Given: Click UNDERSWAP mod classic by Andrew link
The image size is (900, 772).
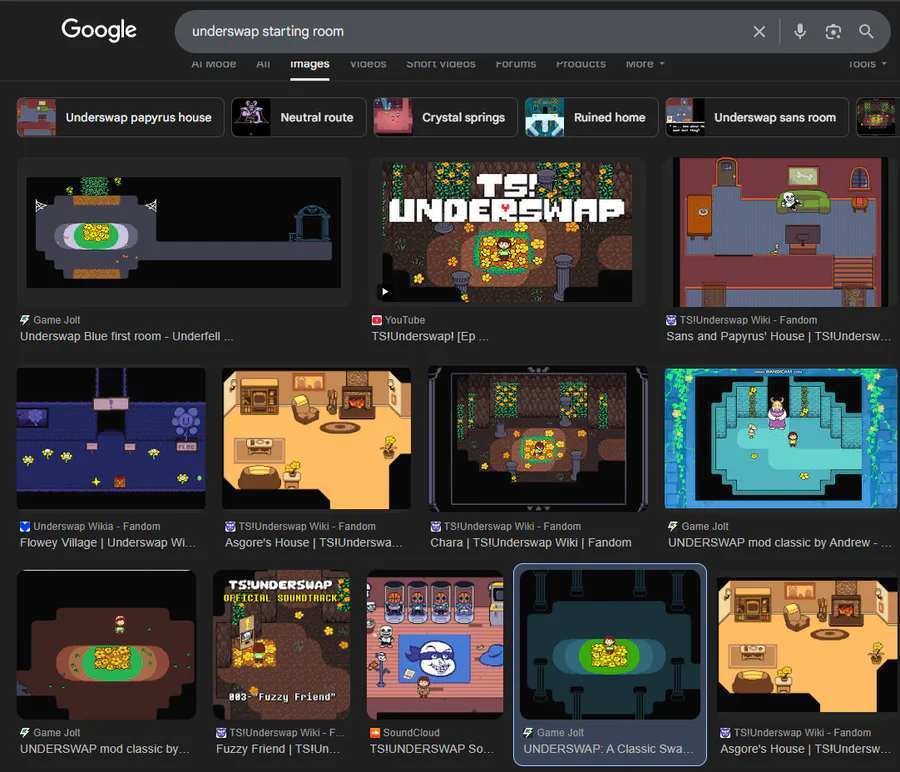Looking at the screenshot, I should (x=779, y=542).
